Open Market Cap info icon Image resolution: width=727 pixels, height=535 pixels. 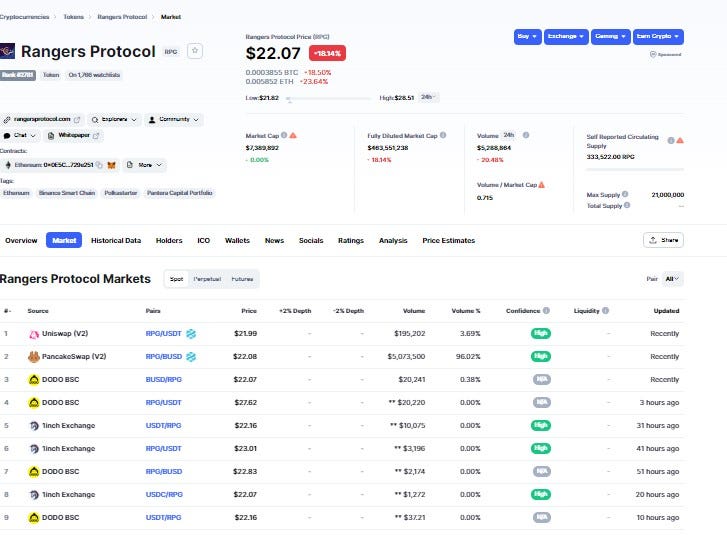click(x=284, y=135)
